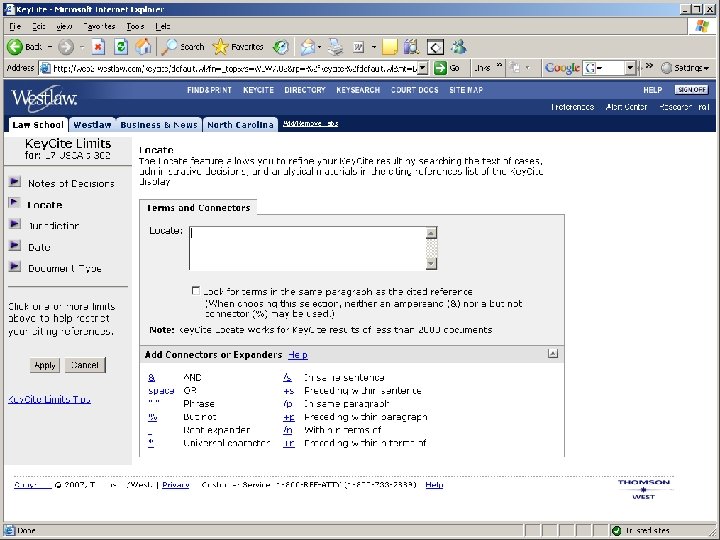Screen dimensions: 720x540
Task: Click the green Refresh page icon
Action: pos(121,46)
